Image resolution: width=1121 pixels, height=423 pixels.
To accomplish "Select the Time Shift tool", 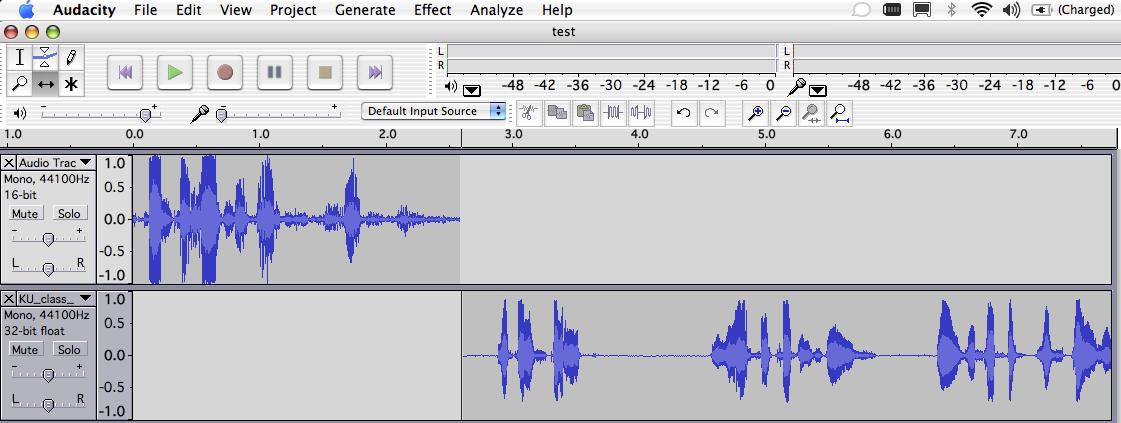I will [x=45, y=84].
